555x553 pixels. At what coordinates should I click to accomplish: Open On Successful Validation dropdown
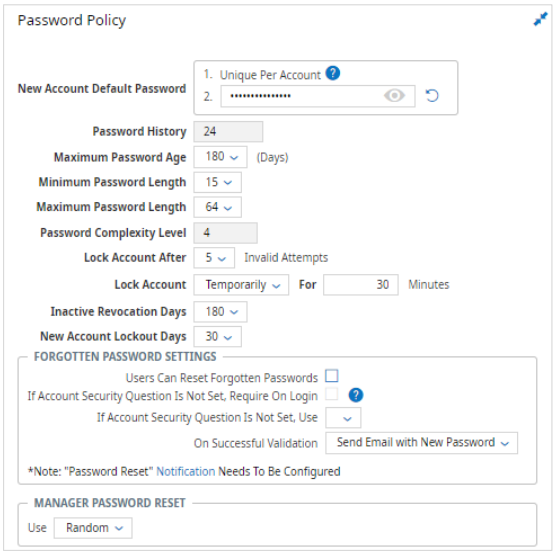coord(422,443)
